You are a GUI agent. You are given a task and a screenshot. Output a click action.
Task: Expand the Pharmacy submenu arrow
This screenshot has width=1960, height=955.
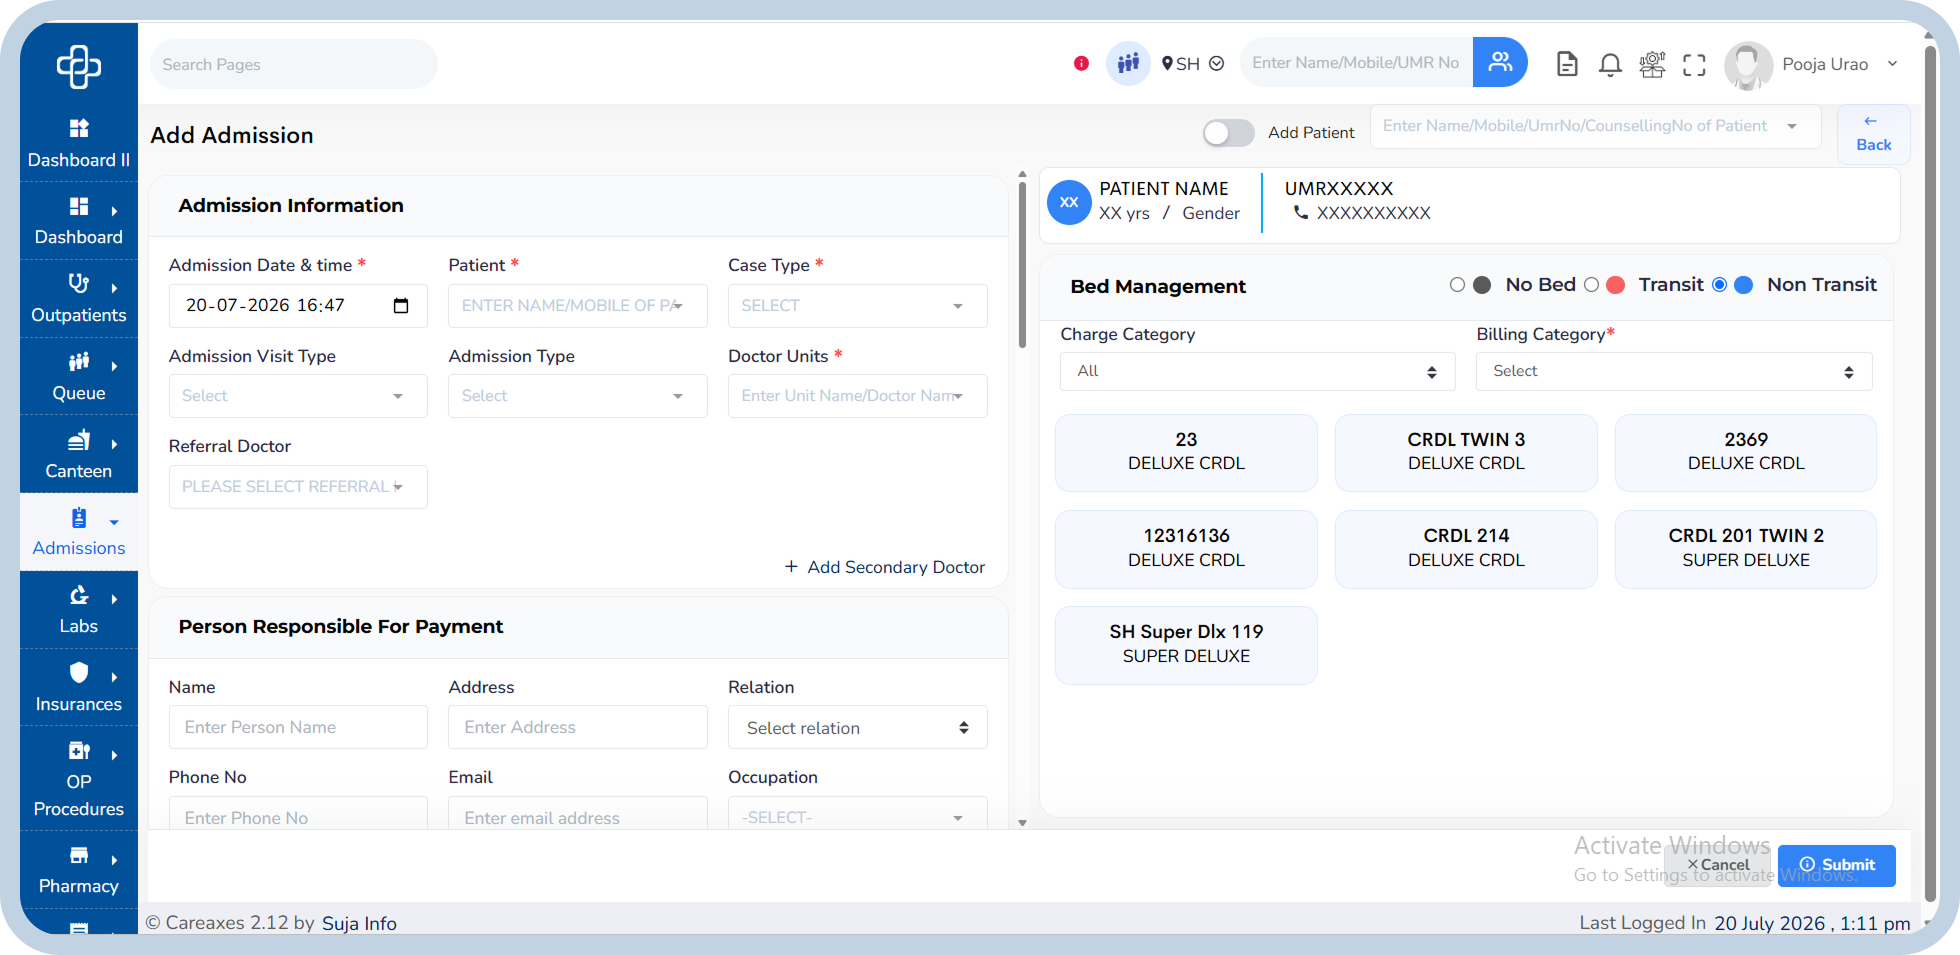pyautogui.click(x=114, y=860)
